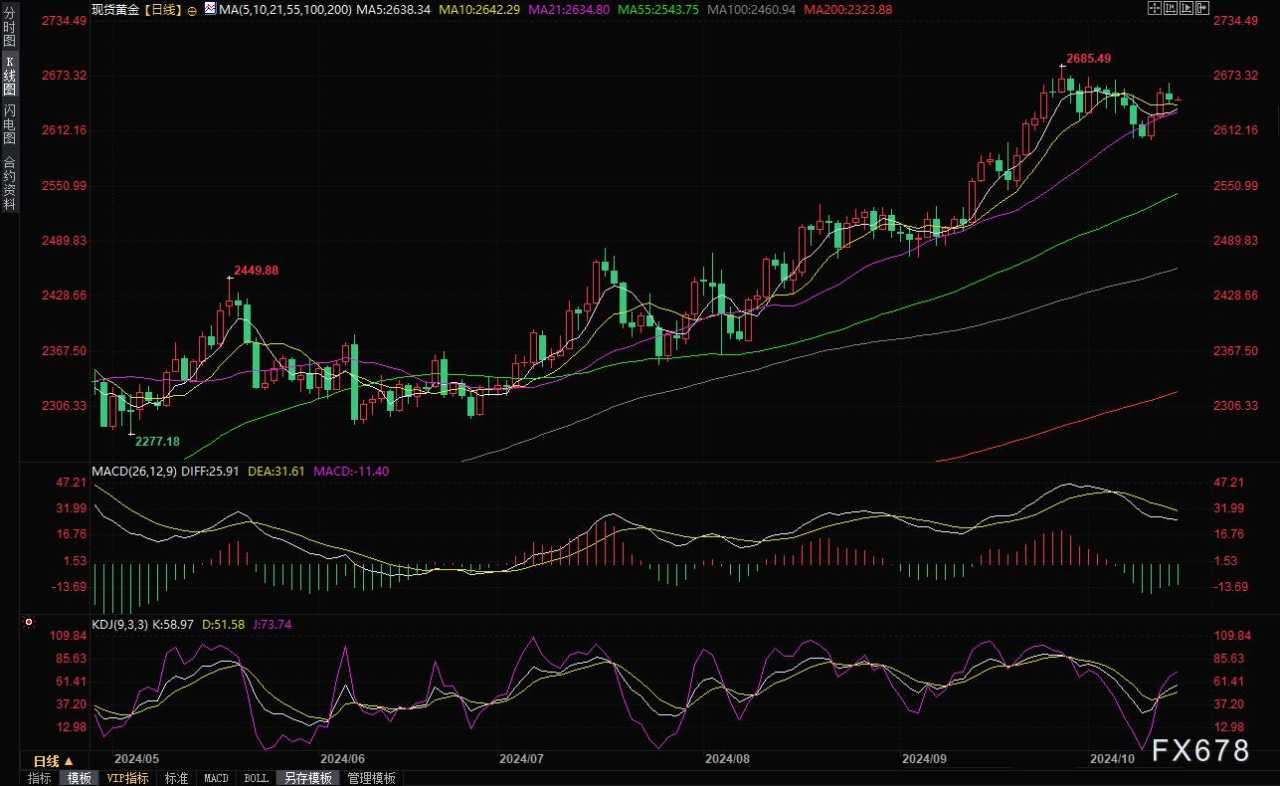Click the round minus icon after 日线 title
Viewport: 1280px width, 786px height.
(192, 10)
